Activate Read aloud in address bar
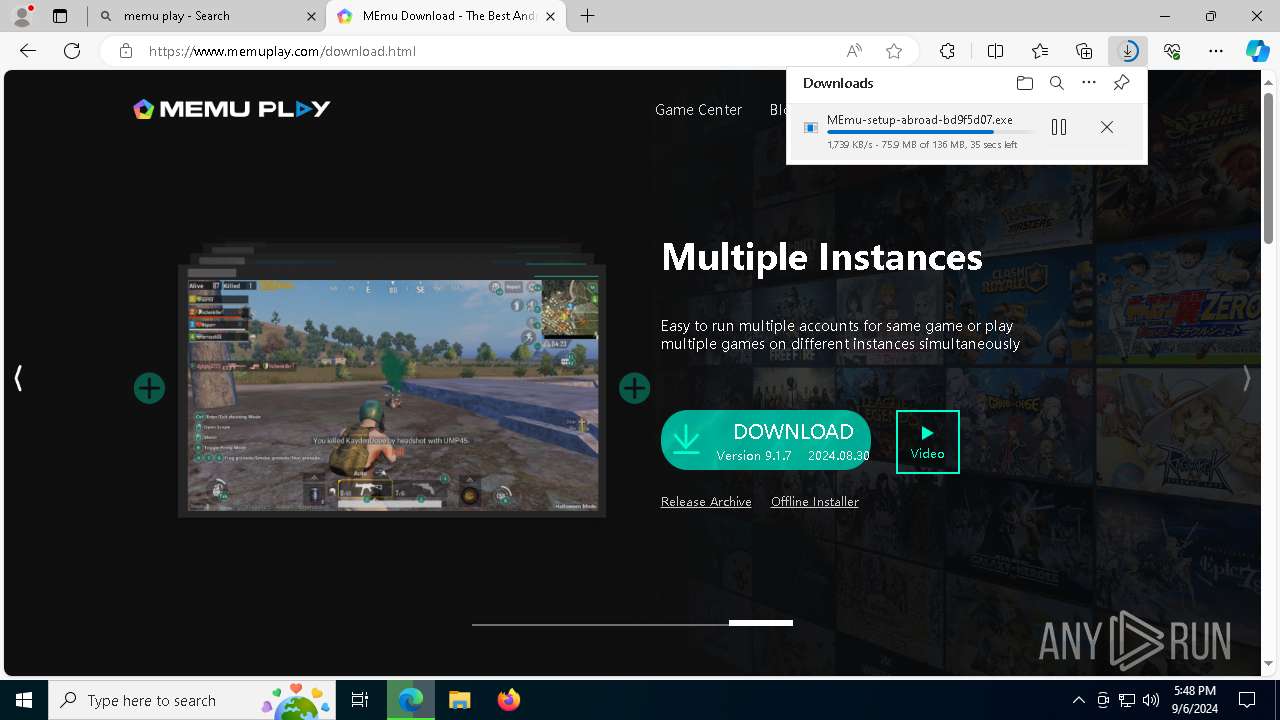Screen dimensions: 1280x720 click(854, 51)
